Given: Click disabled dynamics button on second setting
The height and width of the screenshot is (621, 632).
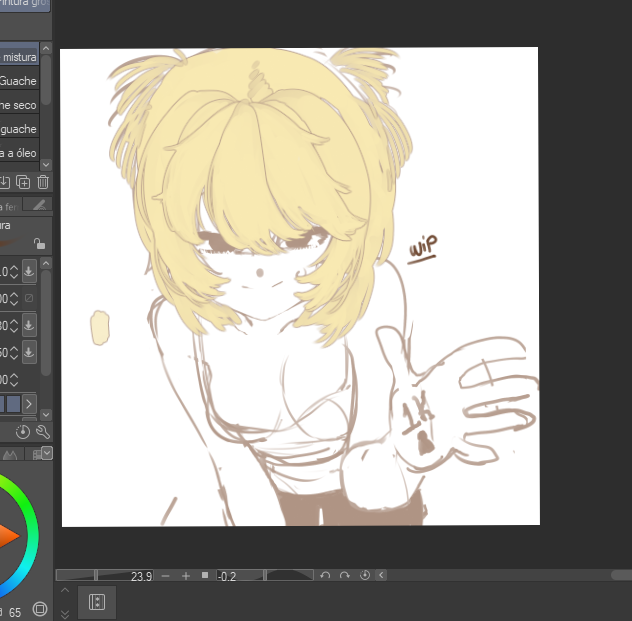Looking at the screenshot, I should pos(29,298).
